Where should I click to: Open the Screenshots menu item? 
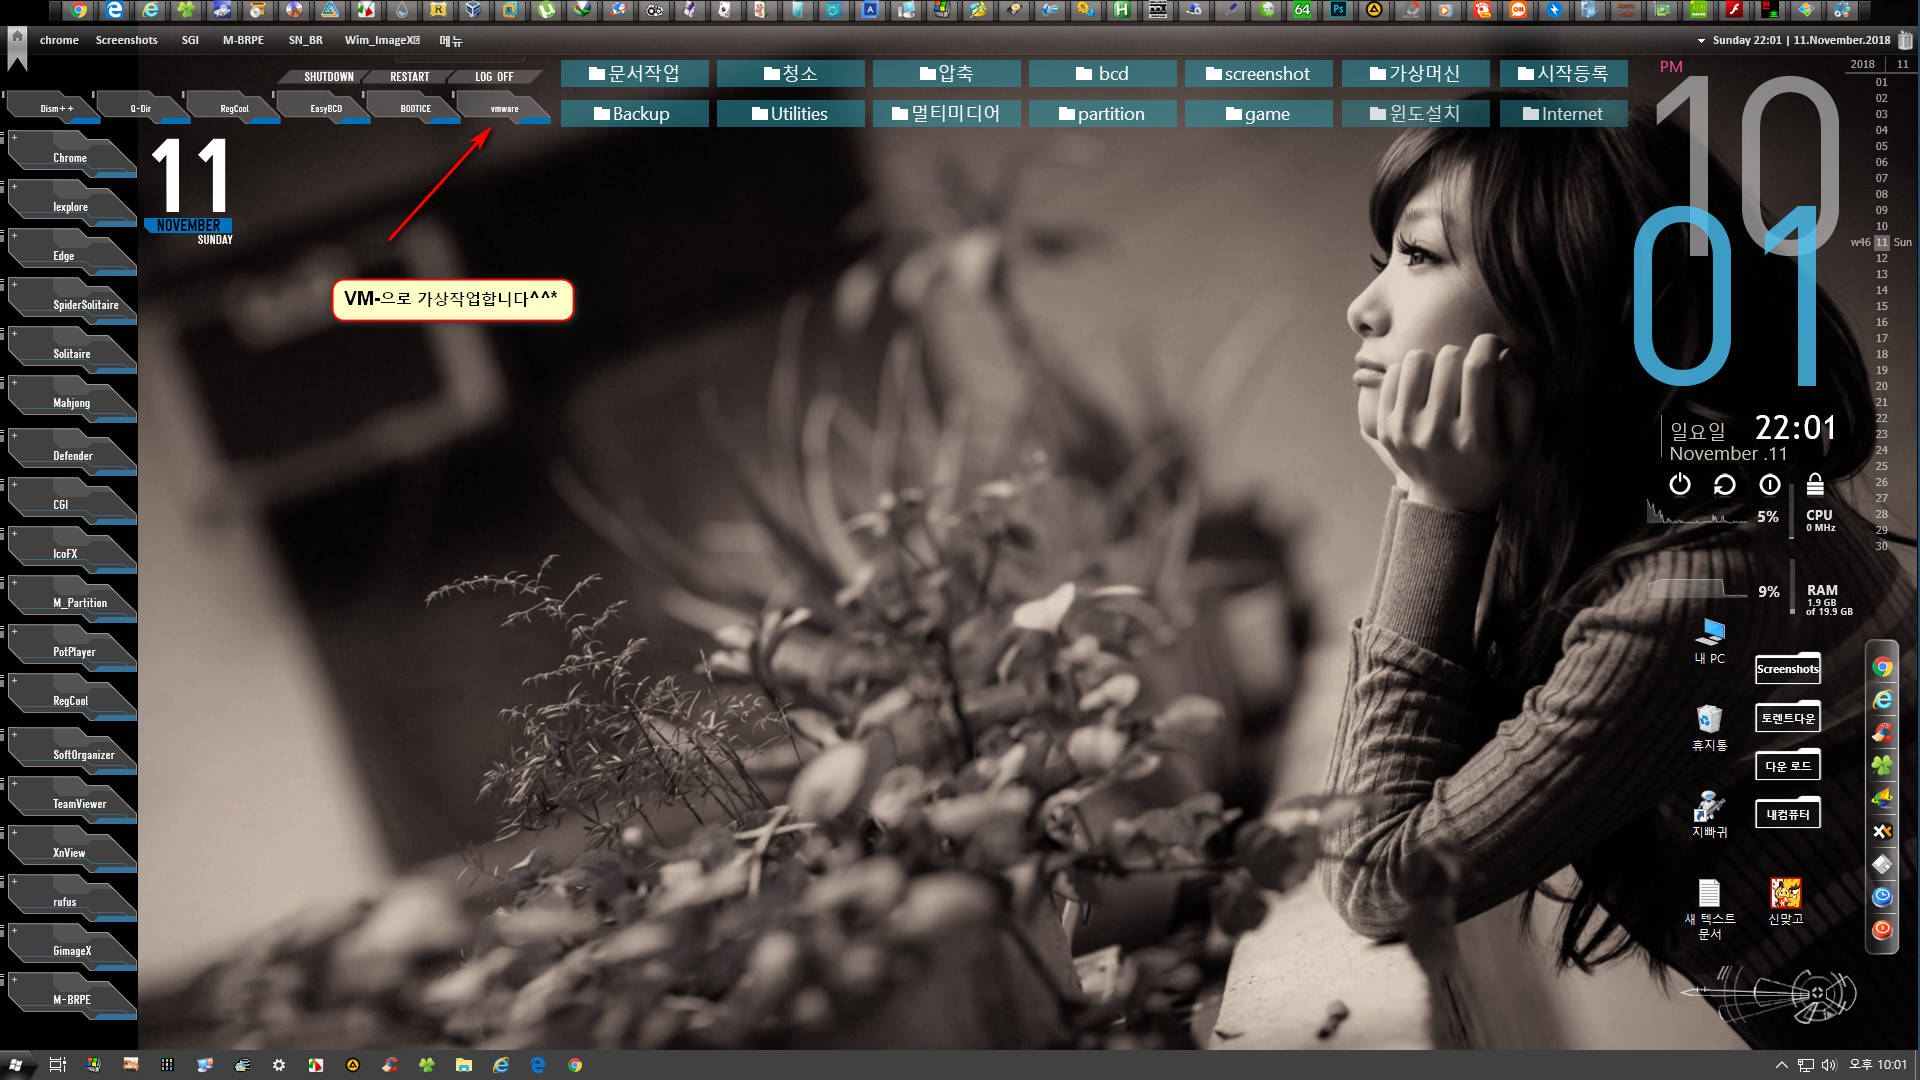(126, 41)
